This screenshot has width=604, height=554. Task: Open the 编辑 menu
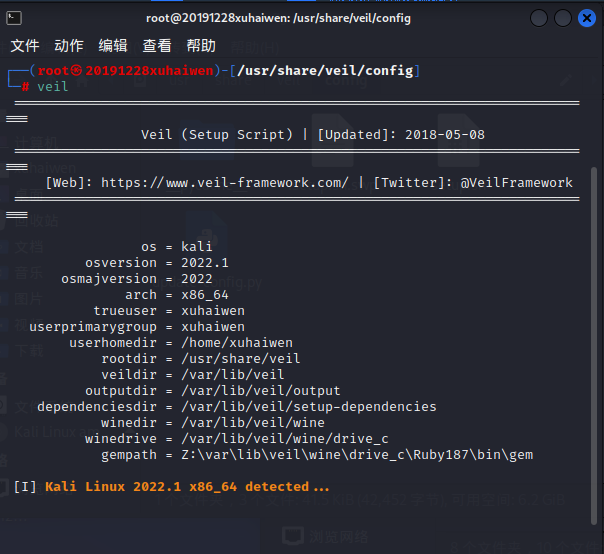coord(113,46)
